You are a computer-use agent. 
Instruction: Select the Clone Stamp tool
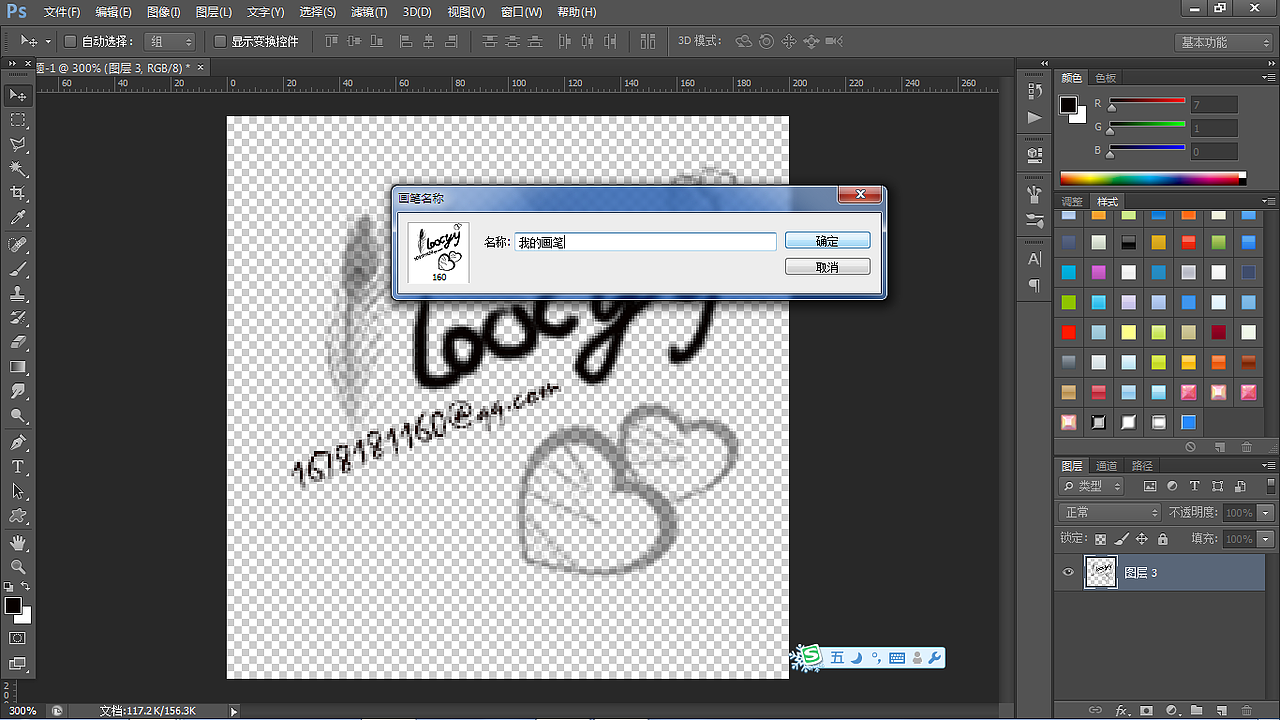pyautogui.click(x=18, y=295)
